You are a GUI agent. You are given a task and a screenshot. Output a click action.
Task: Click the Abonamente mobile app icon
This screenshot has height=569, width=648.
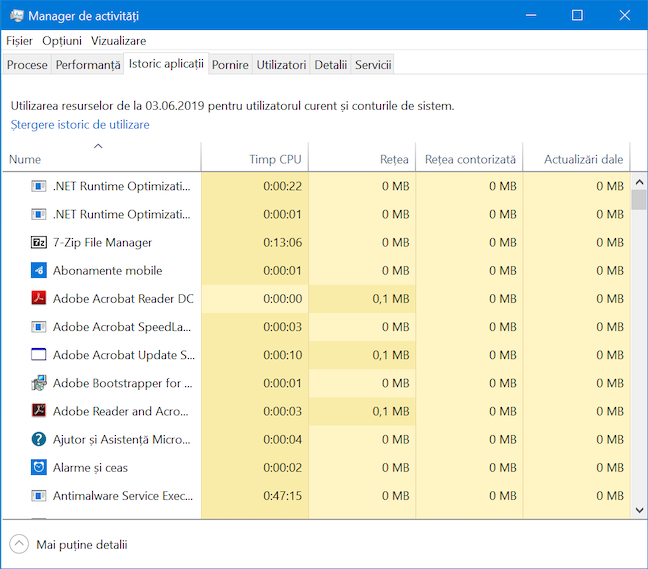pyautogui.click(x=38, y=271)
